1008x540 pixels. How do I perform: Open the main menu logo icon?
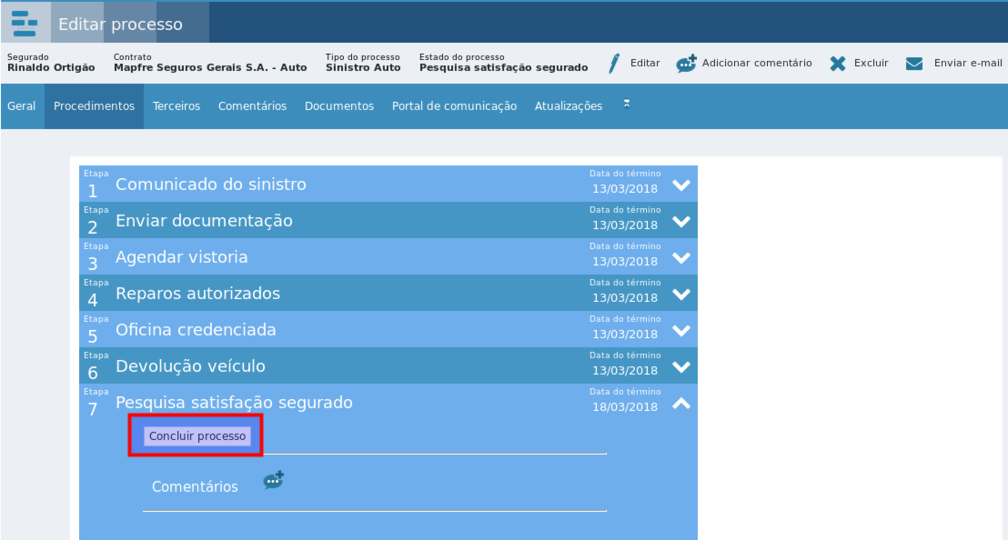pyautogui.click(x=24, y=24)
